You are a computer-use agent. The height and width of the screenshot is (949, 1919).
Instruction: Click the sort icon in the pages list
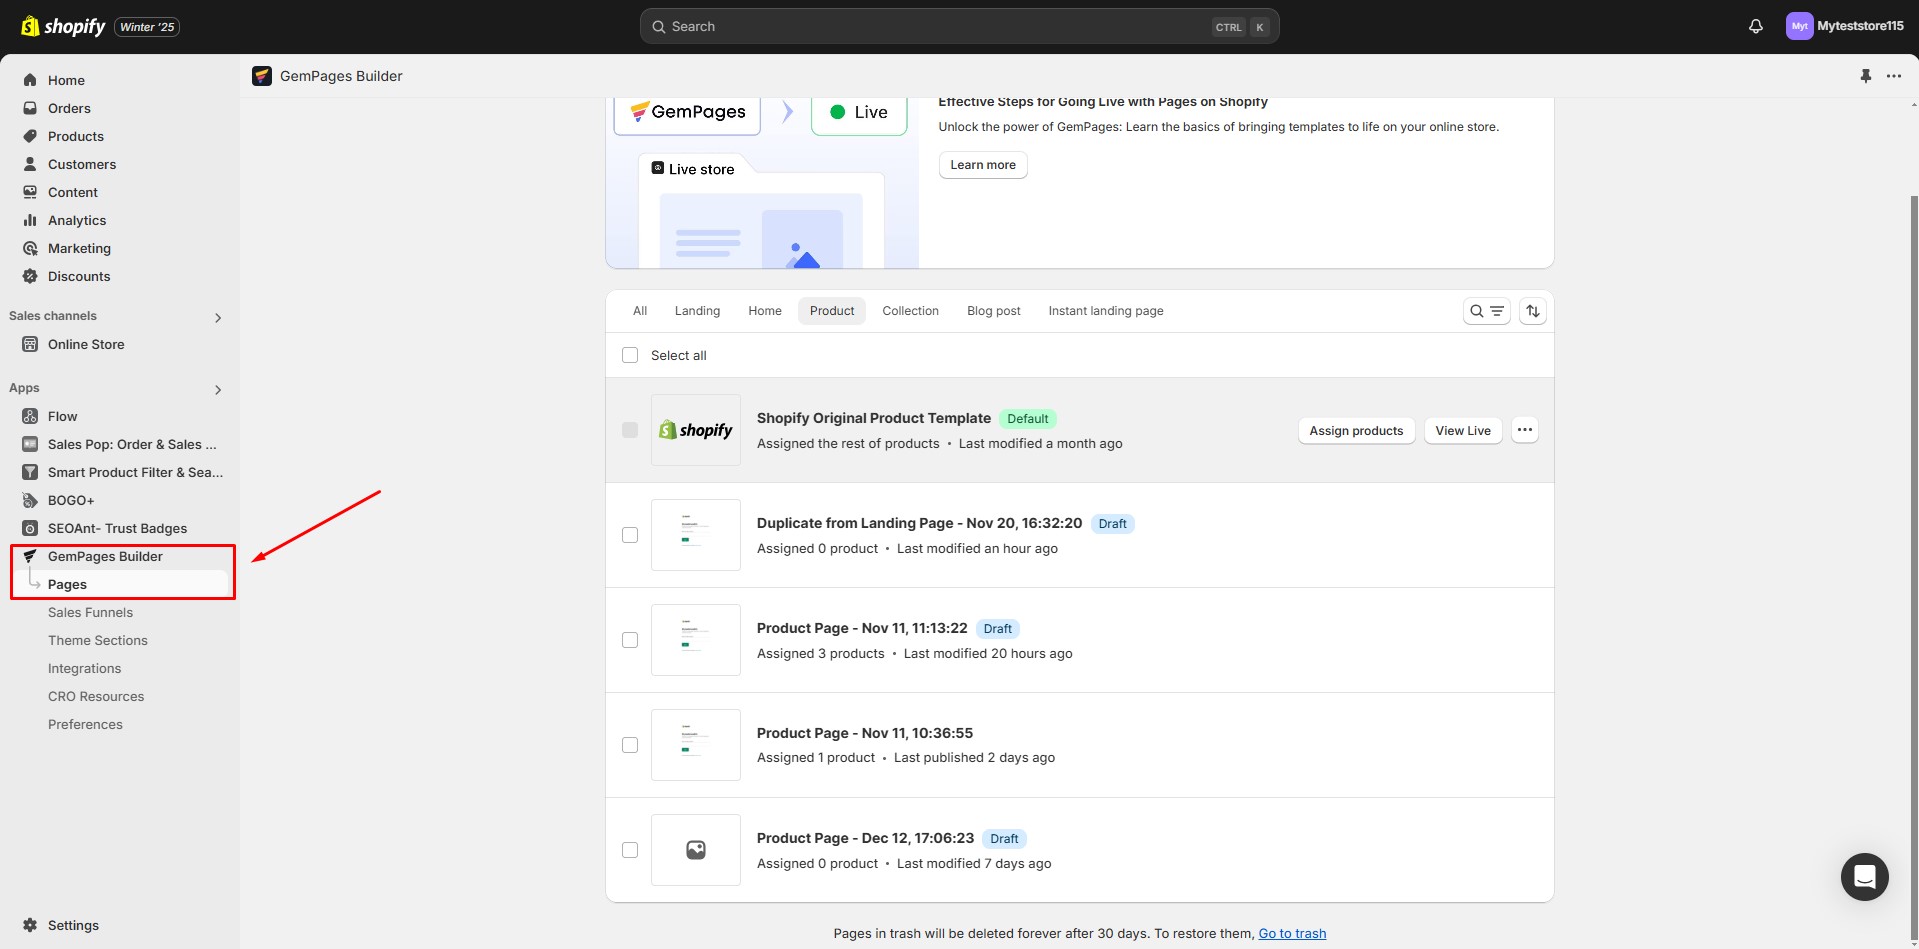(1534, 311)
